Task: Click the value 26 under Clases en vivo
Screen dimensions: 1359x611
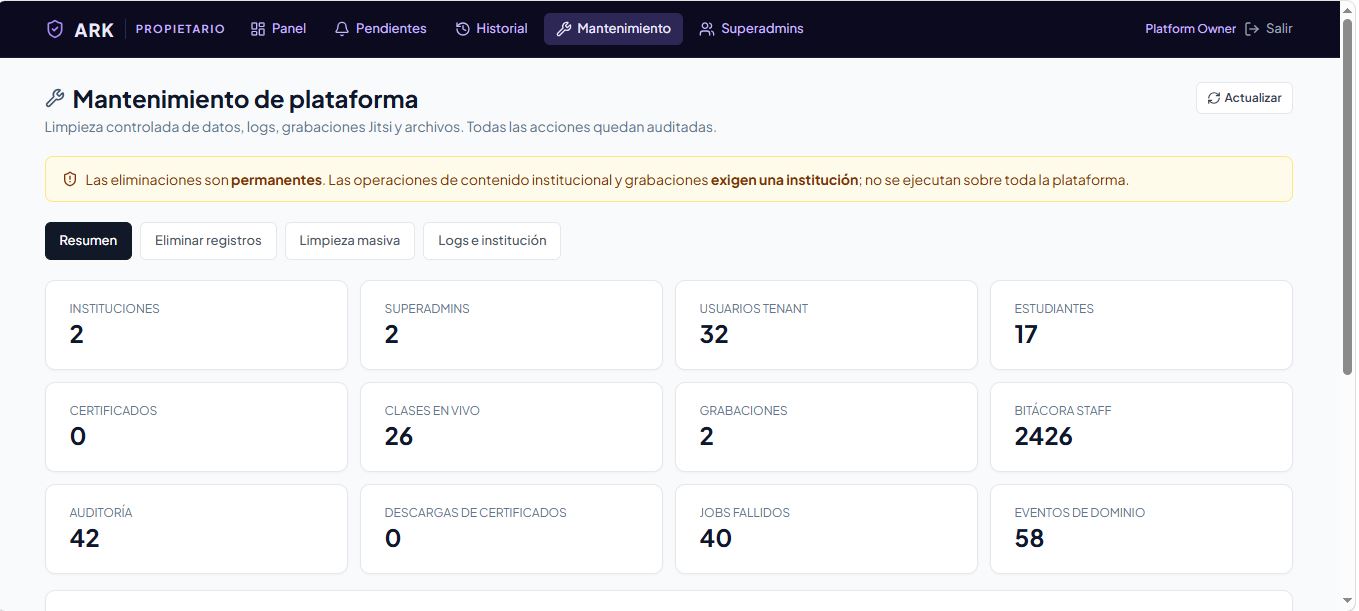Action: click(399, 436)
